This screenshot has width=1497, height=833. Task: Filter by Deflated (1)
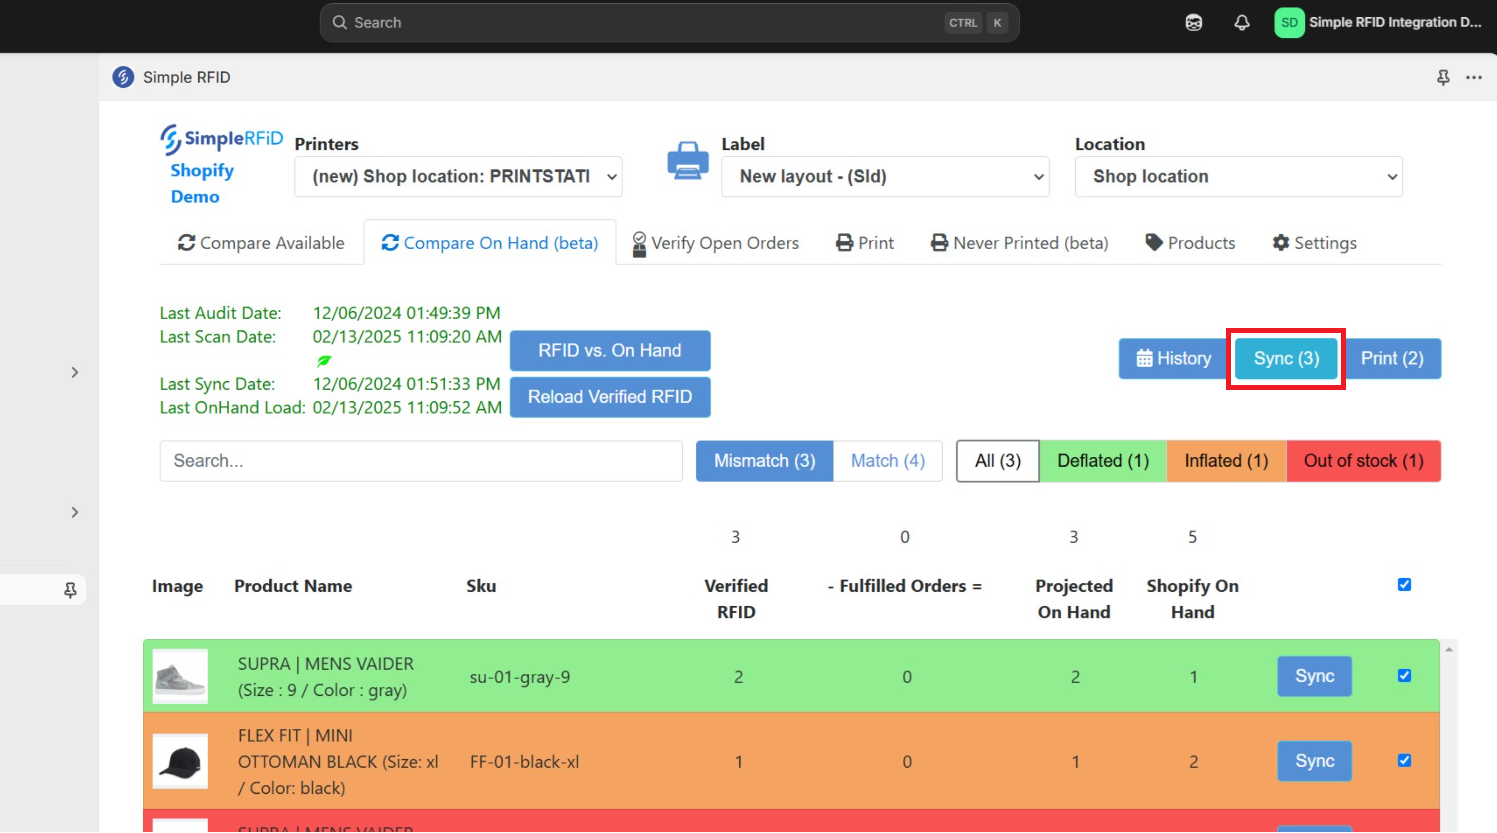tap(1103, 461)
